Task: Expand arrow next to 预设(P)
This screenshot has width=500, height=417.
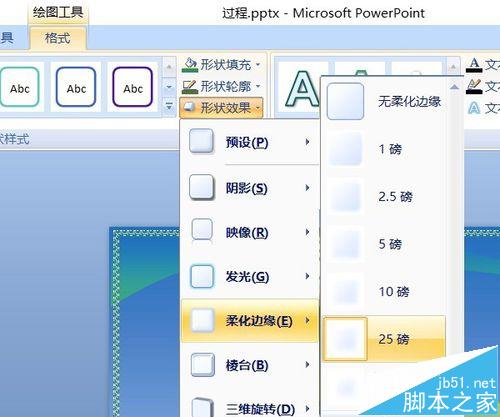Action: [307, 142]
